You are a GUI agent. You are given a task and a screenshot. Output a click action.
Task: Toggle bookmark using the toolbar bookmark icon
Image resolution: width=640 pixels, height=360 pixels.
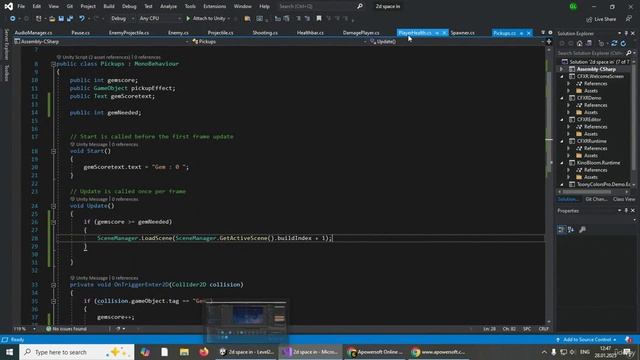tap(319, 19)
